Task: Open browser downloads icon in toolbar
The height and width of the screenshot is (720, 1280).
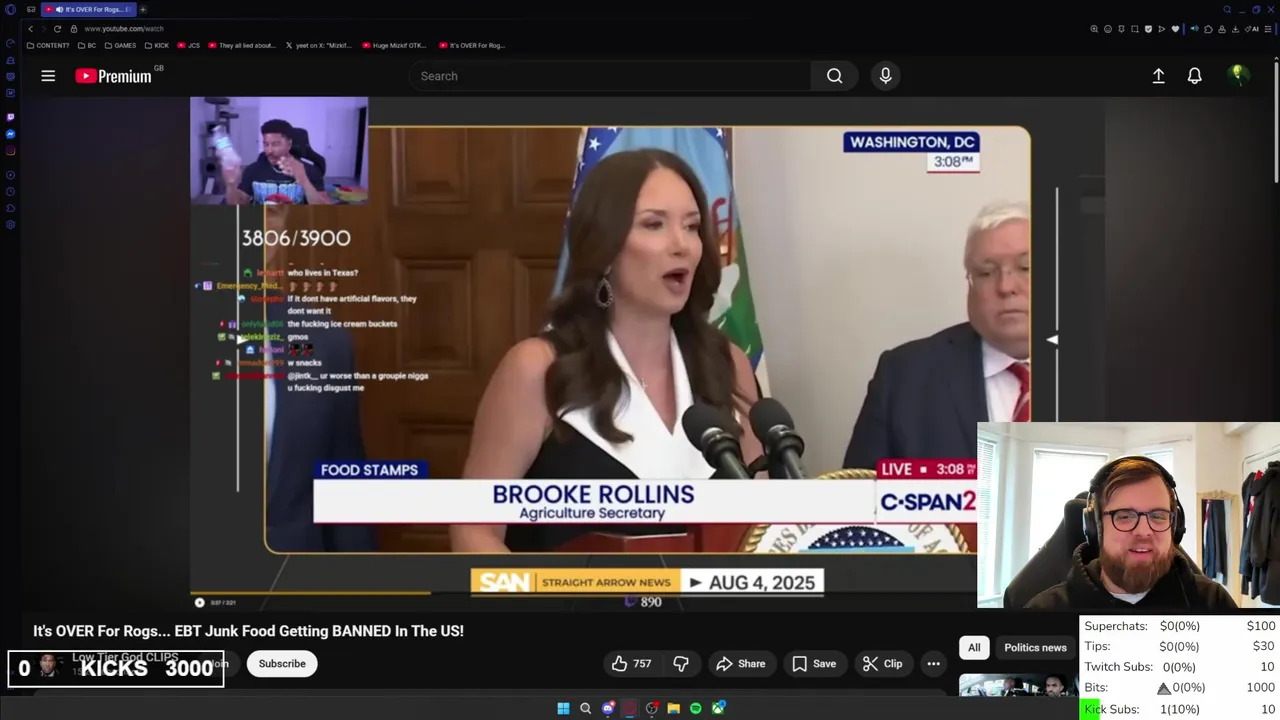Action: (x=1235, y=29)
